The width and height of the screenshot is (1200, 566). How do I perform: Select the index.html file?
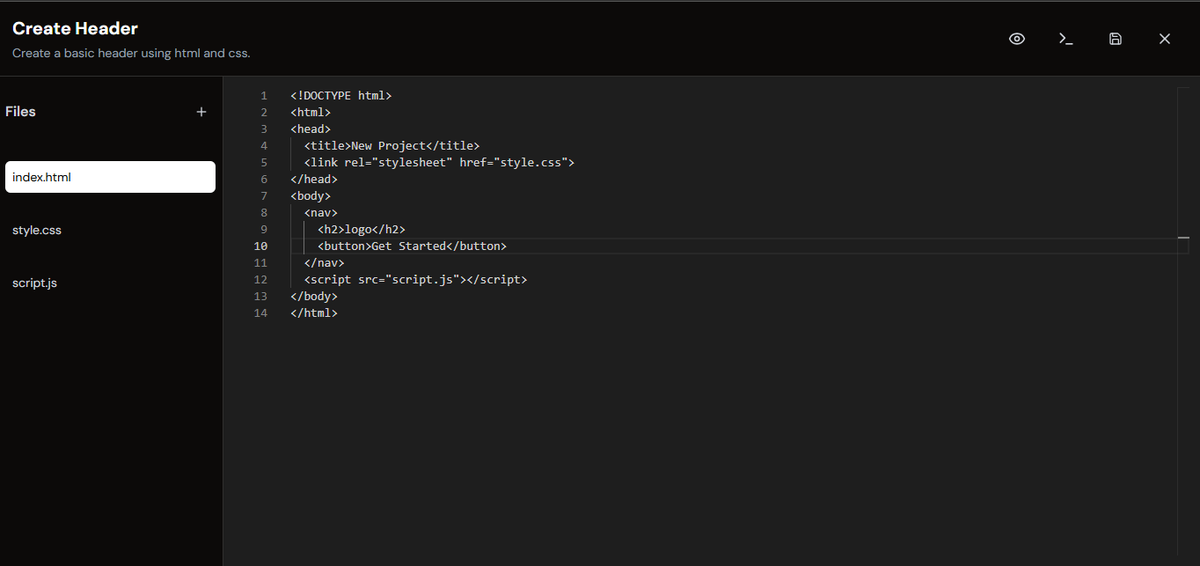point(110,177)
